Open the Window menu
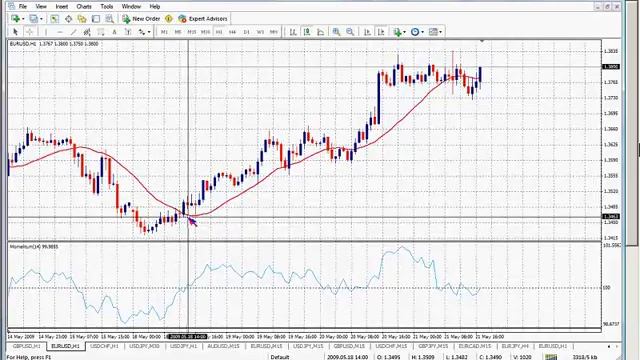Screen dimensions: 640x360 pyautogui.click(x=131, y=7)
